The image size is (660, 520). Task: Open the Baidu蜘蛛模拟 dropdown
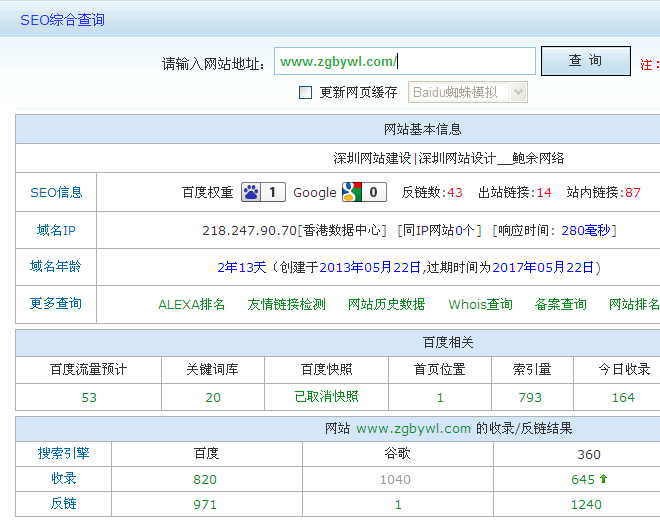[468, 92]
